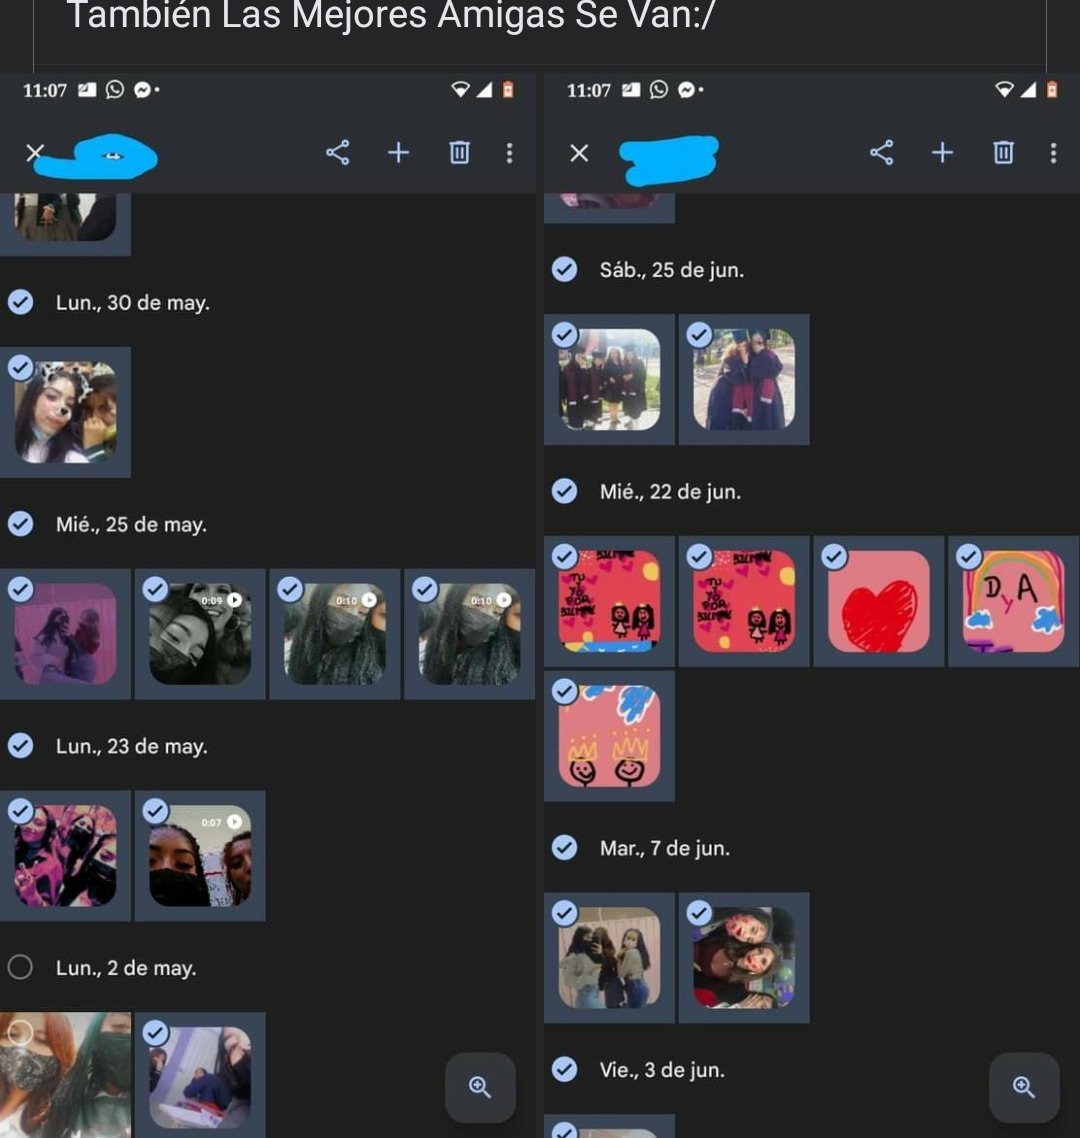Uncheck the Lun., 30 de may. date group
The image size is (1080, 1138).
20,302
